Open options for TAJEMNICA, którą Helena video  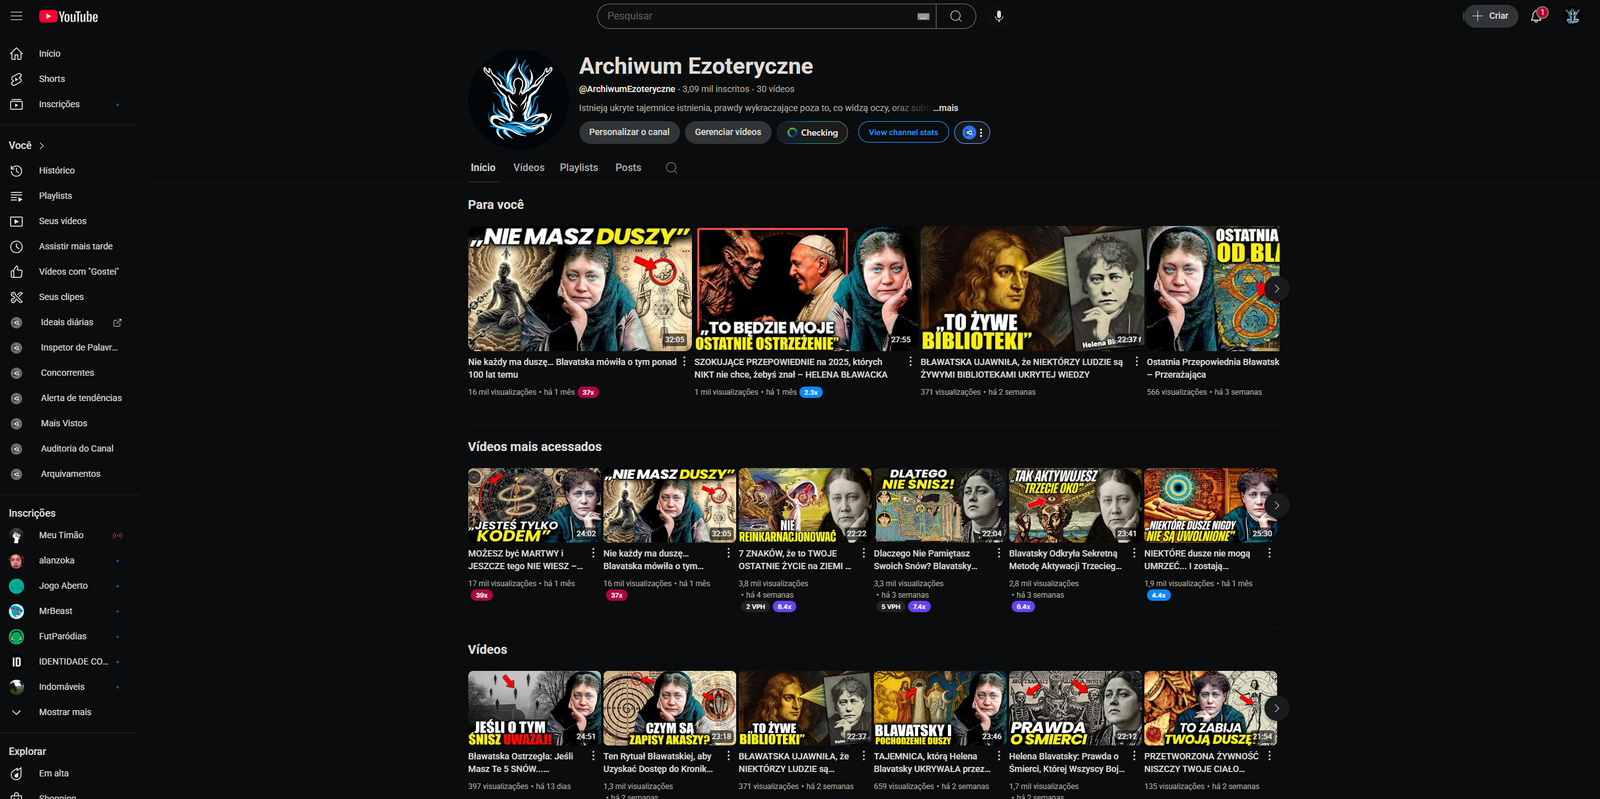(x=998, y=756)
